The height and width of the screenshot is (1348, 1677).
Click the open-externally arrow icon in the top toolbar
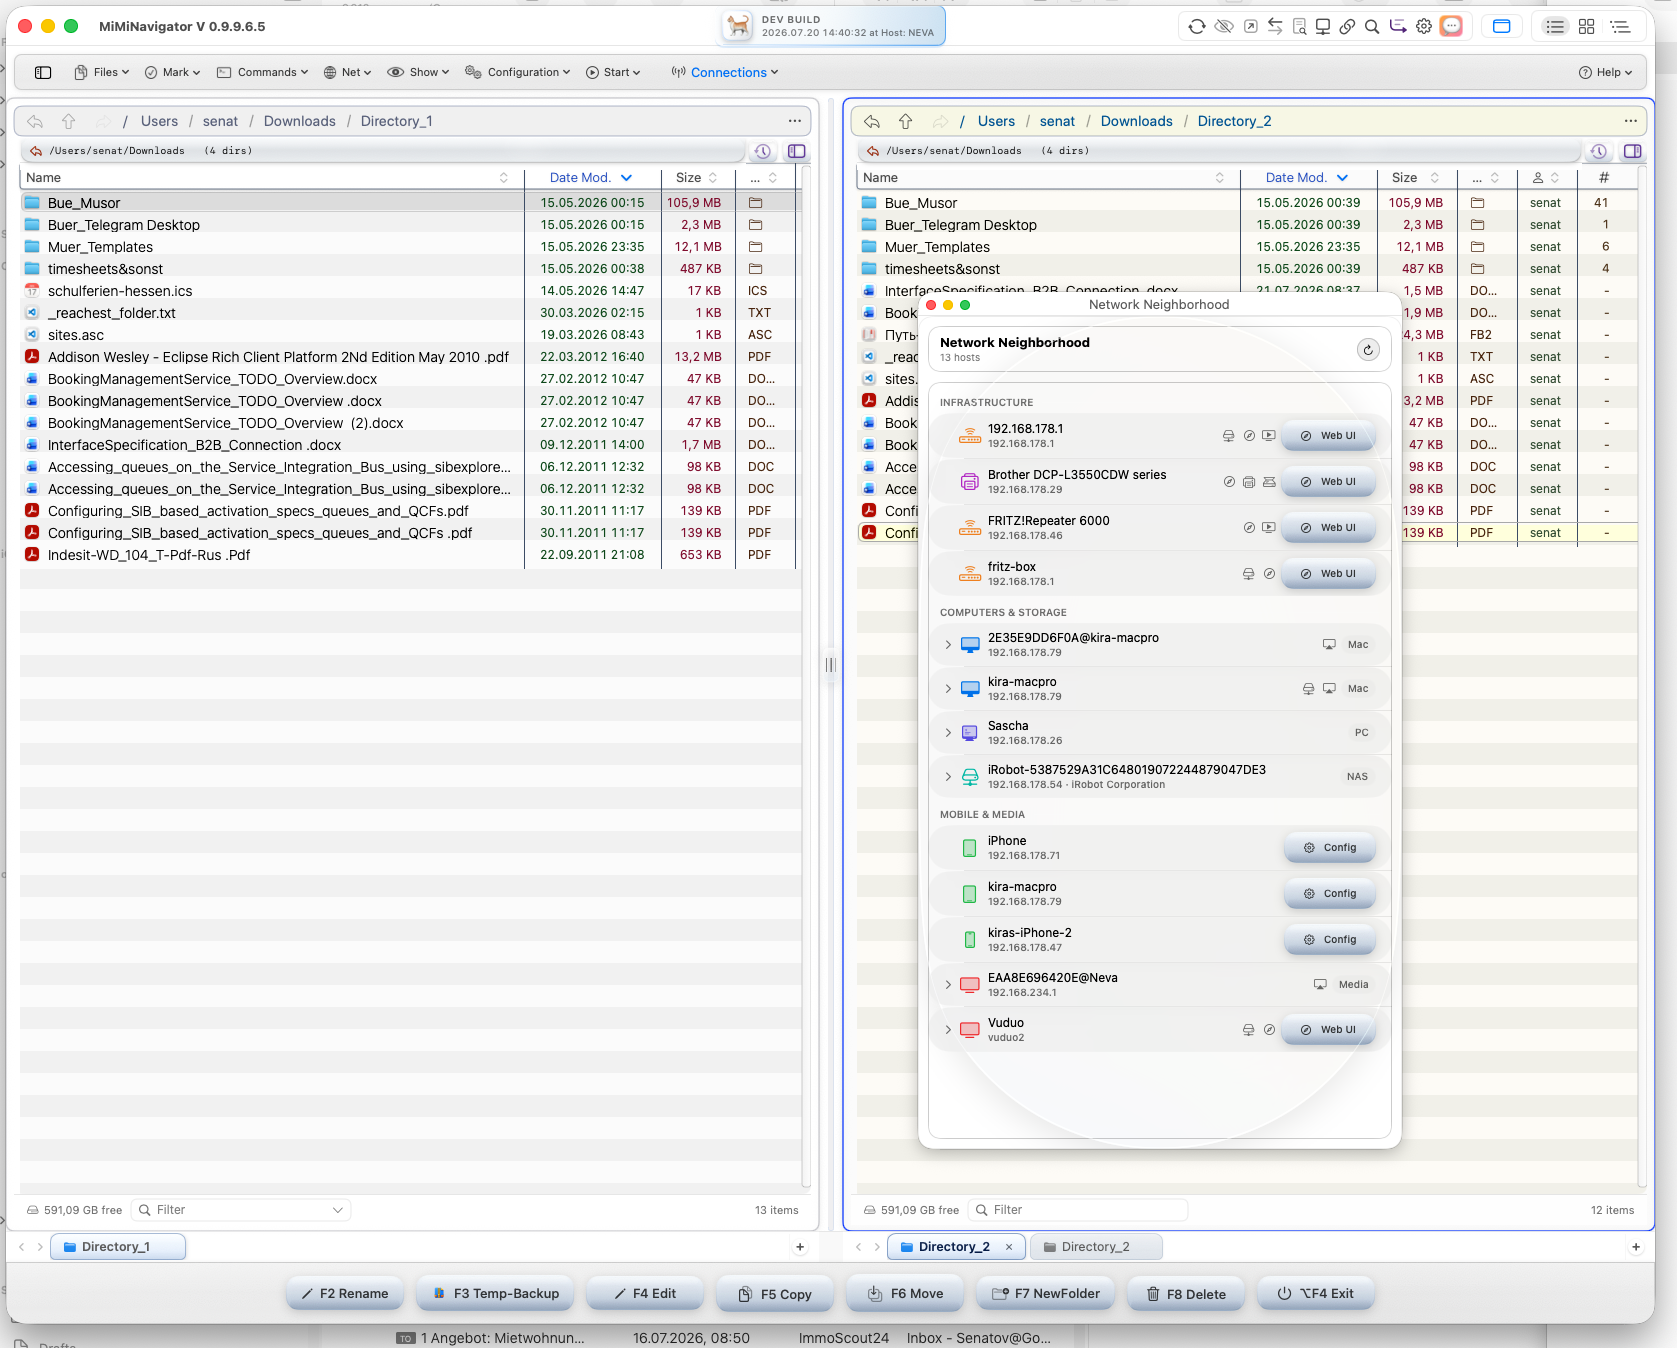tap(1251, 27)
